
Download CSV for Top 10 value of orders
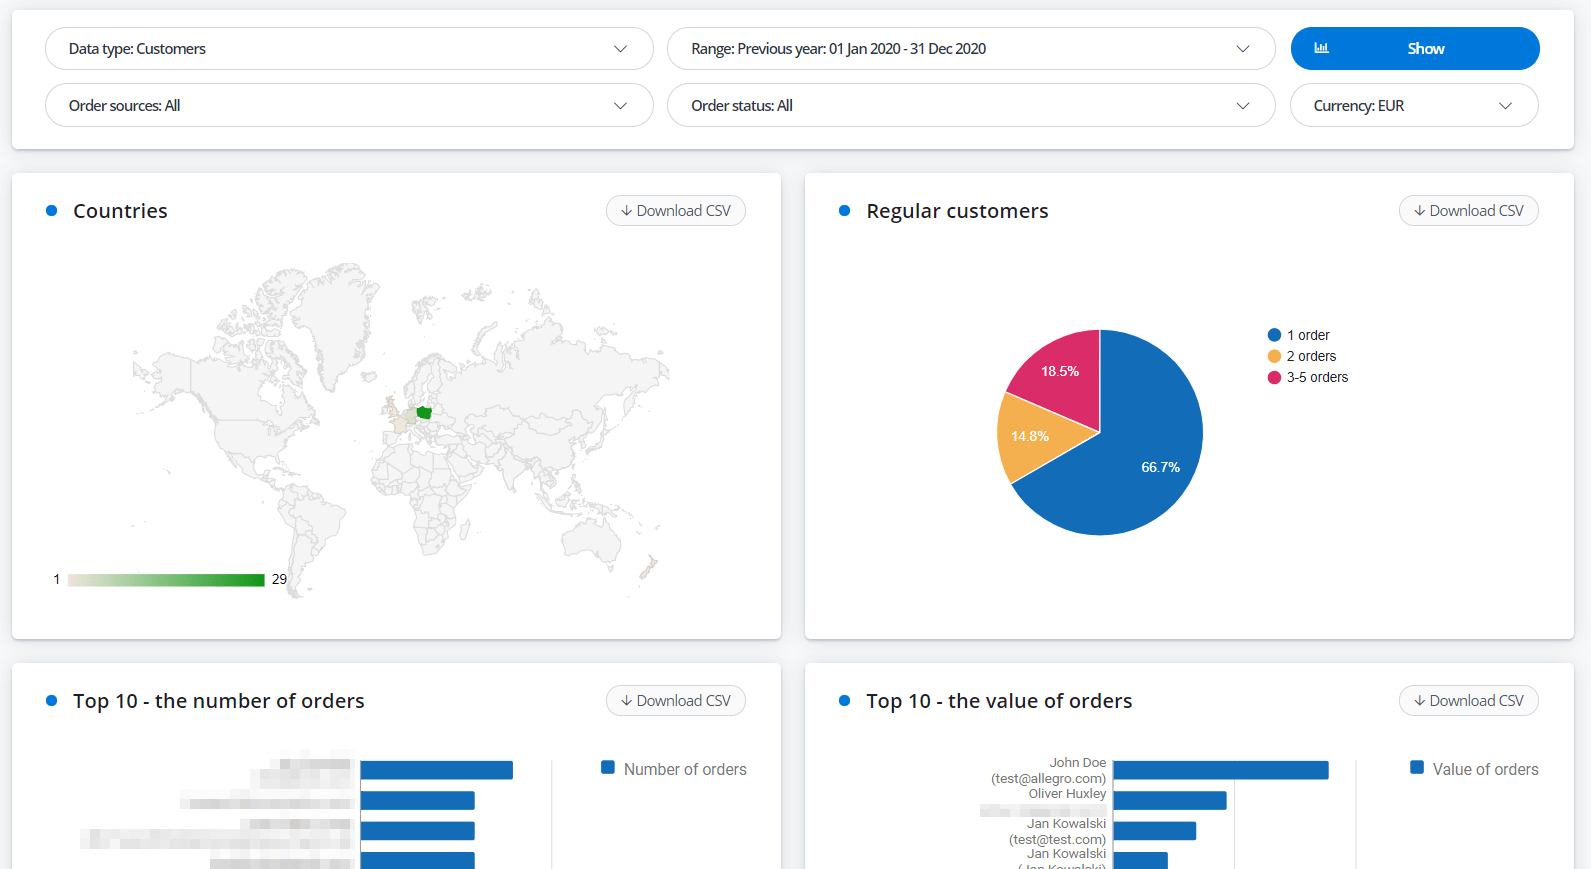1469,700
